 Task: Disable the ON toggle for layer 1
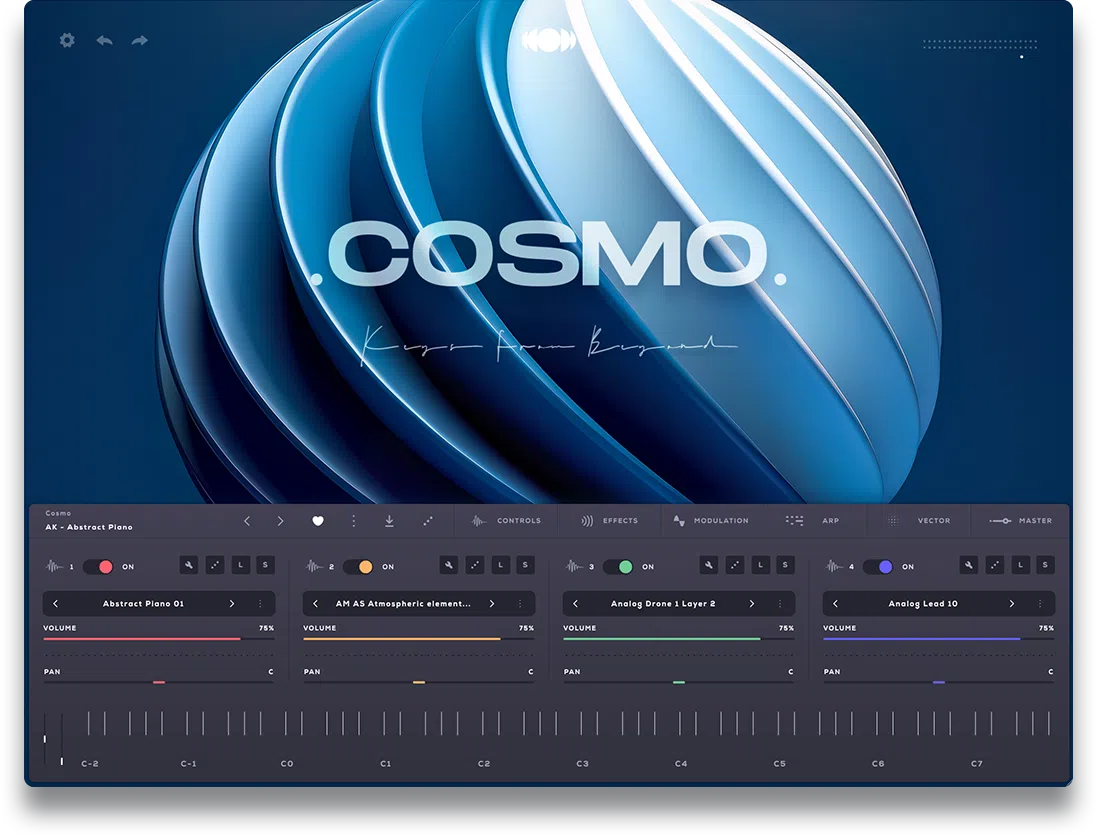click(100, 565)
